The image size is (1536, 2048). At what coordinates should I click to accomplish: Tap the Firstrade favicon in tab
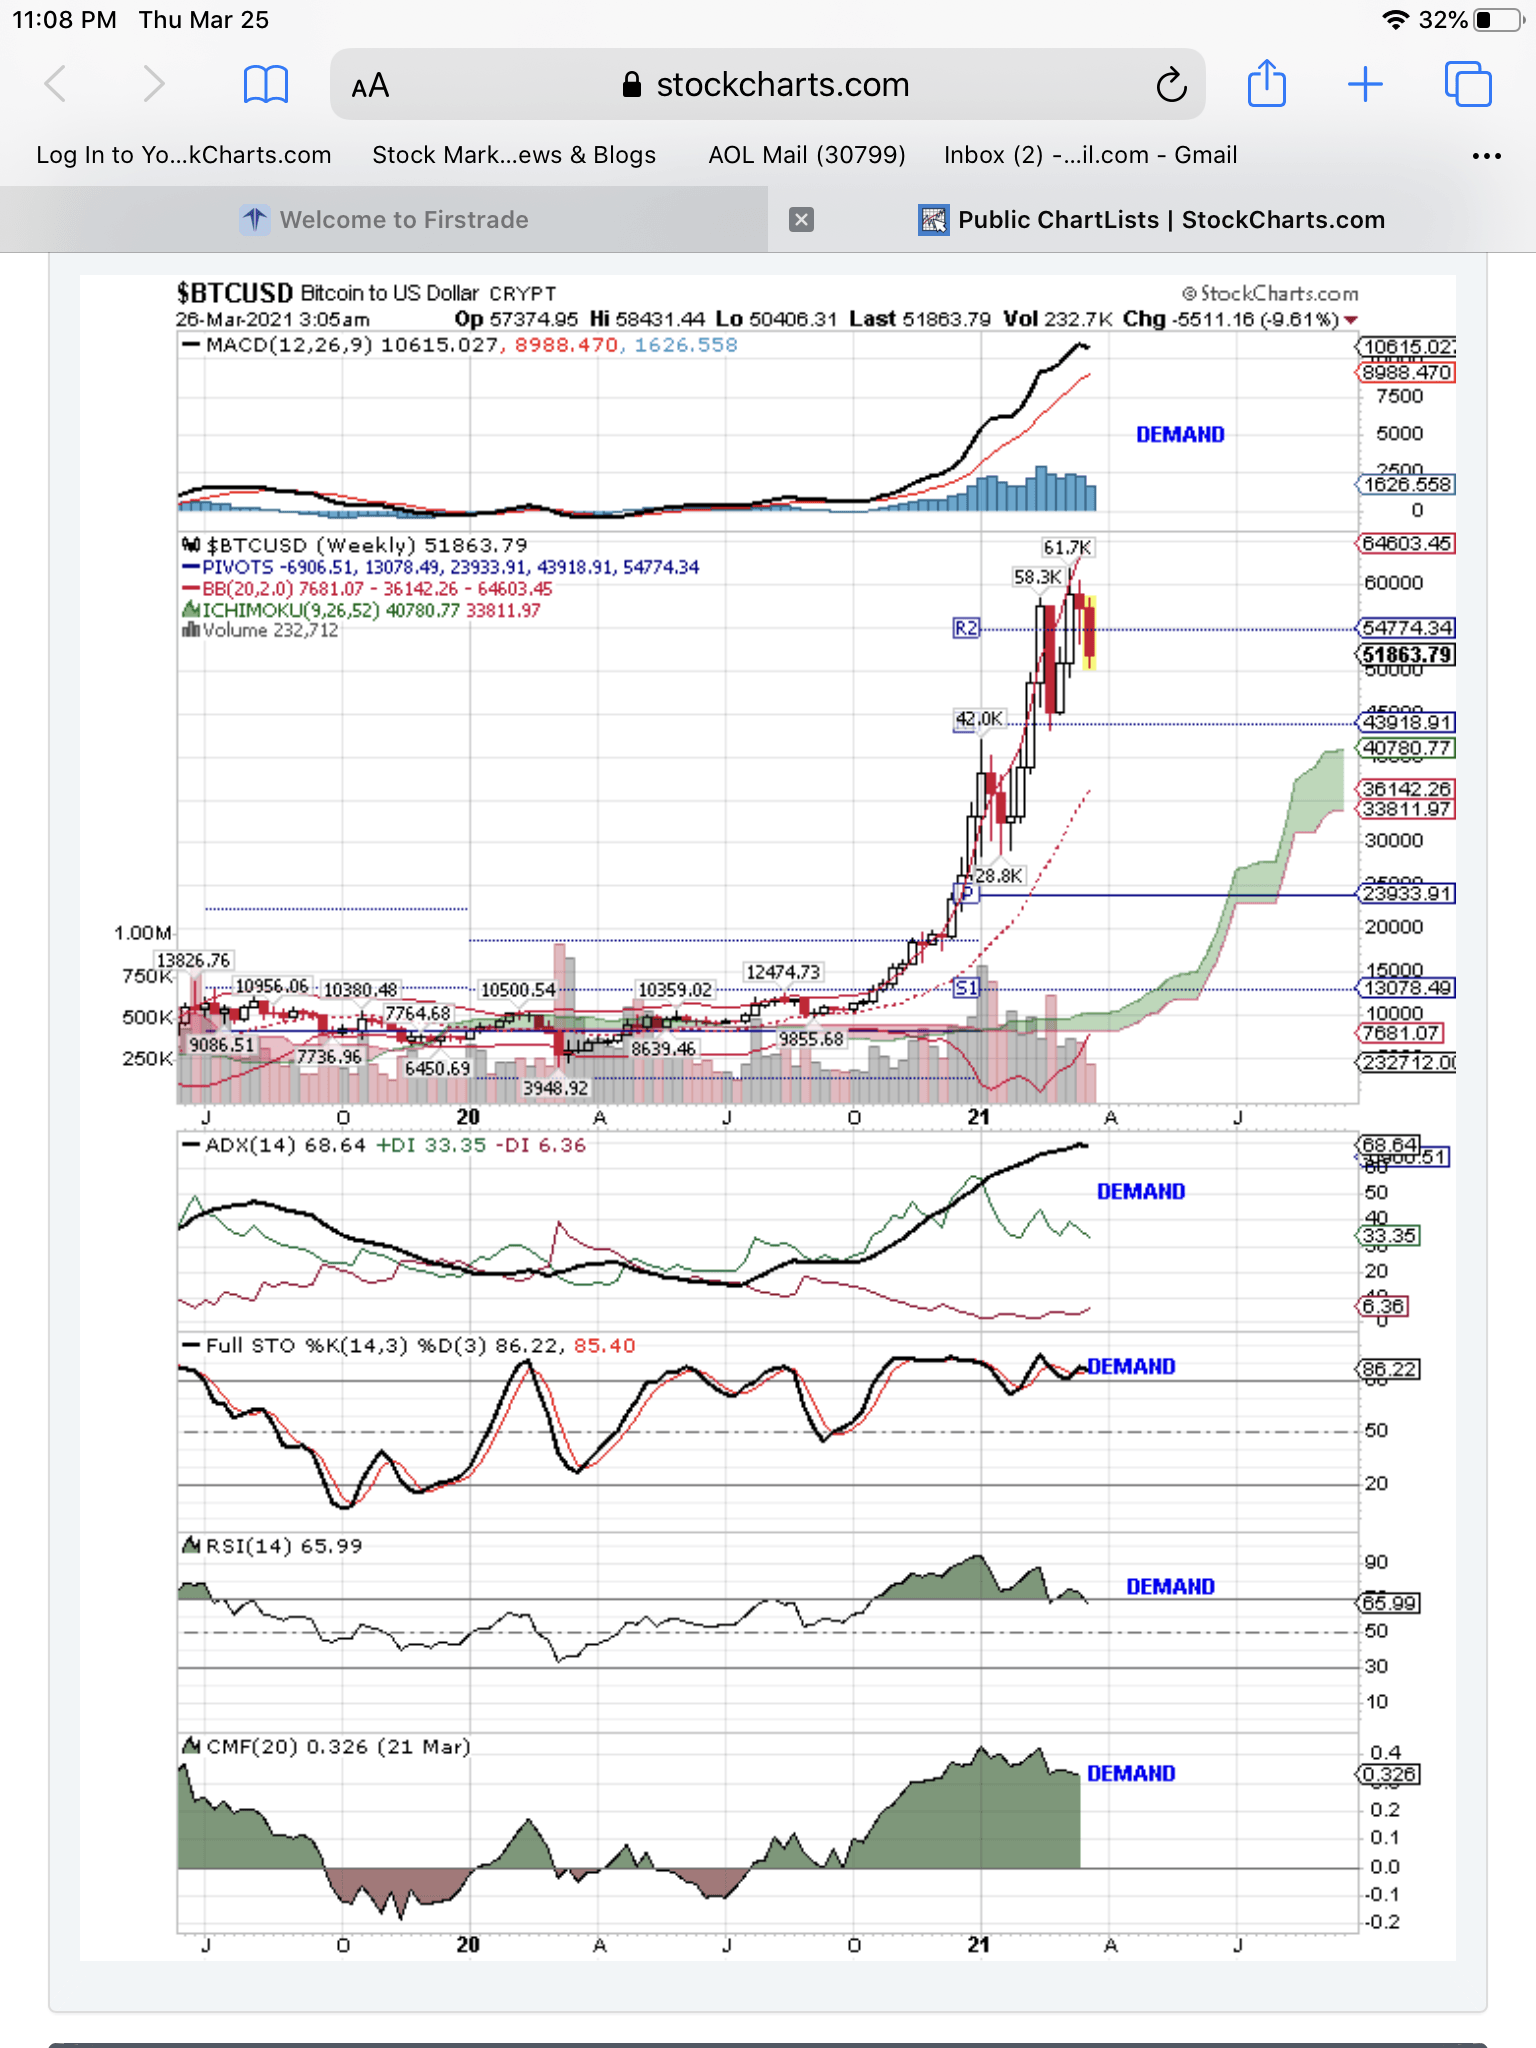pos(255,220)
